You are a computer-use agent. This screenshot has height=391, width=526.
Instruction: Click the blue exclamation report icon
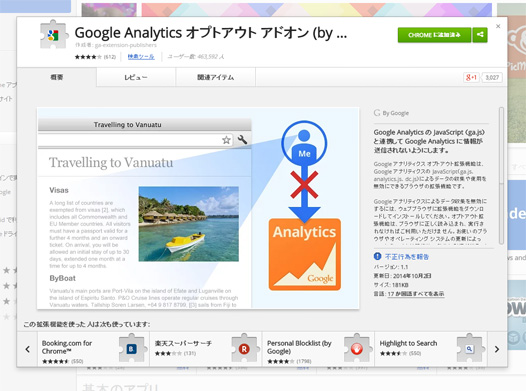[x=377, y=257]
